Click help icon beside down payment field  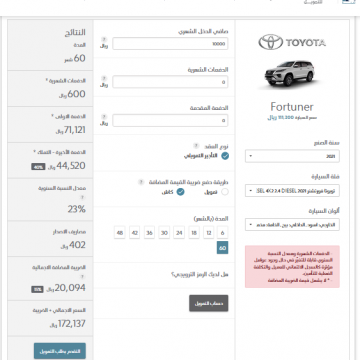104,117
